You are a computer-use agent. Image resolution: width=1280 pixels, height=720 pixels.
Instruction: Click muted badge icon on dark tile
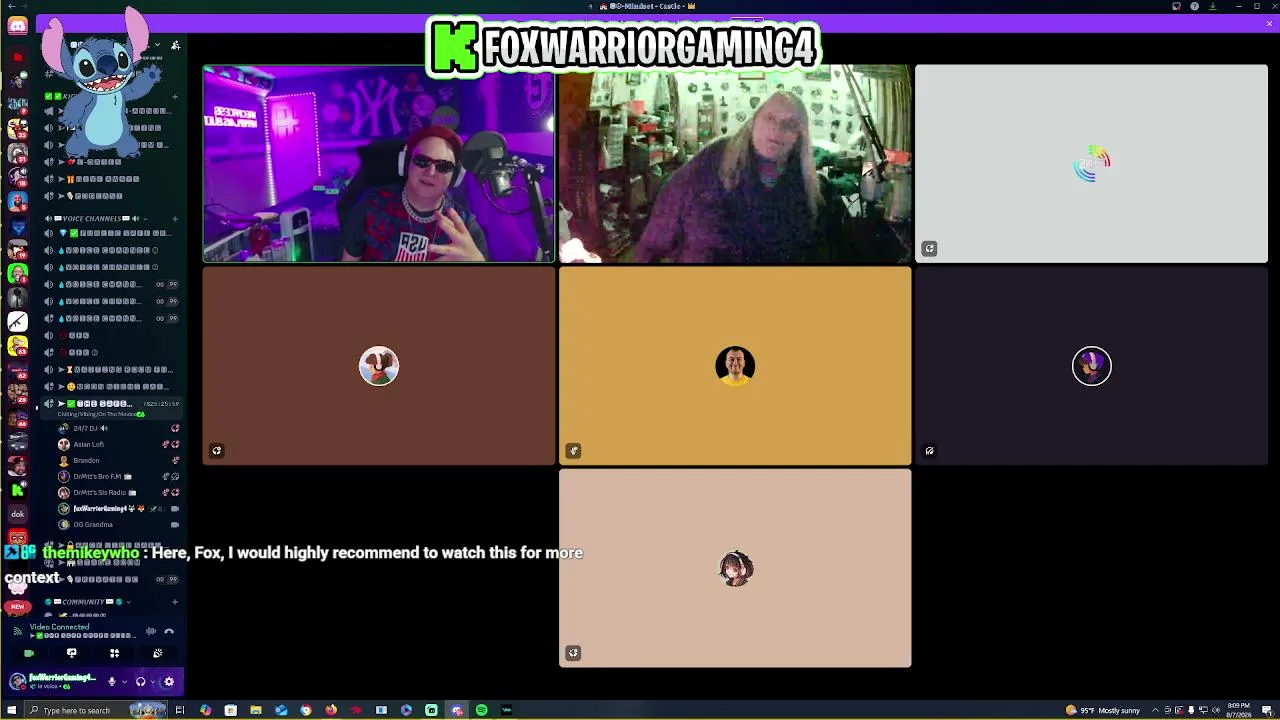click(929, 451)
